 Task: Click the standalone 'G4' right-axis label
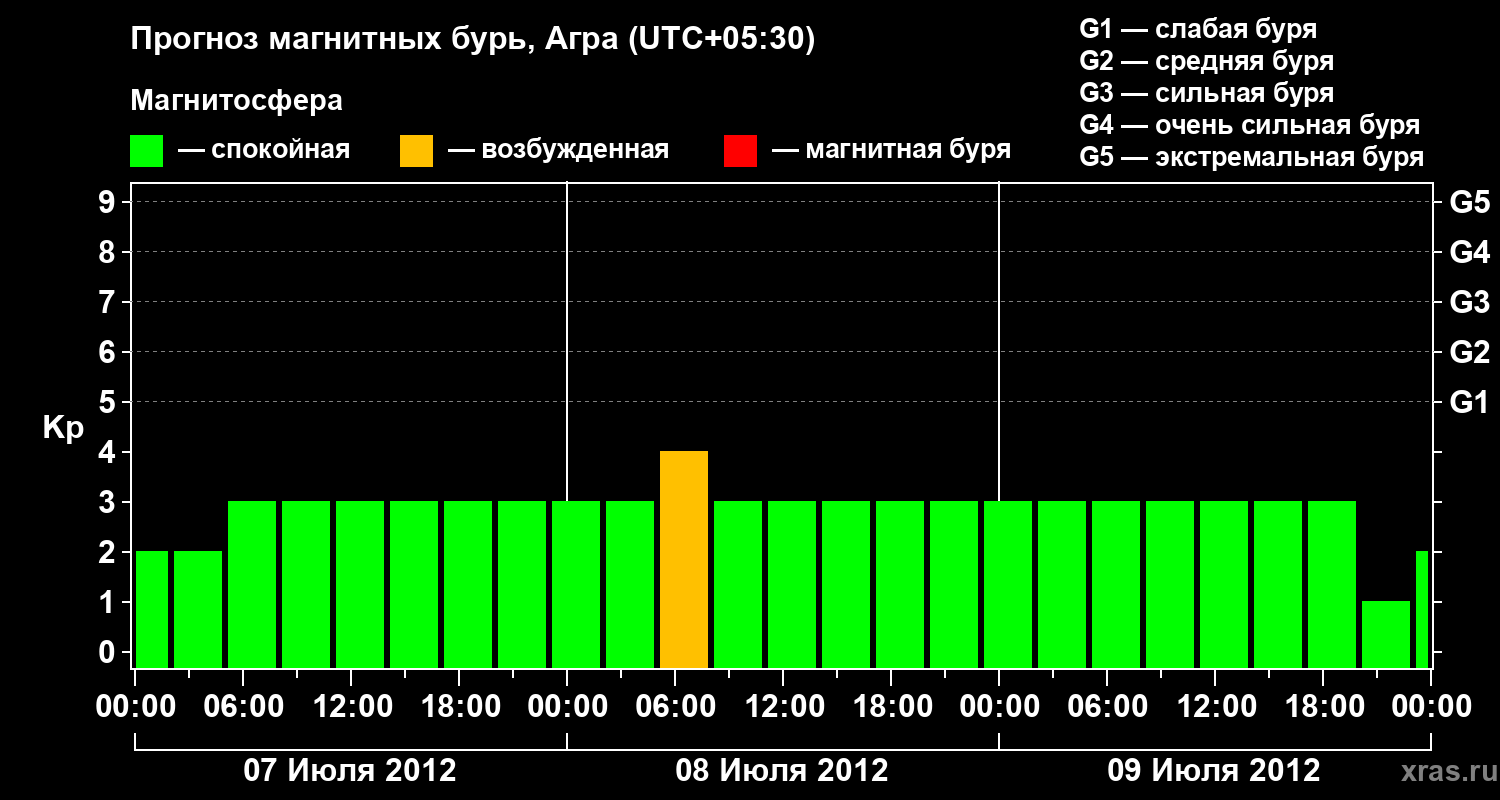coord(1470,253)
